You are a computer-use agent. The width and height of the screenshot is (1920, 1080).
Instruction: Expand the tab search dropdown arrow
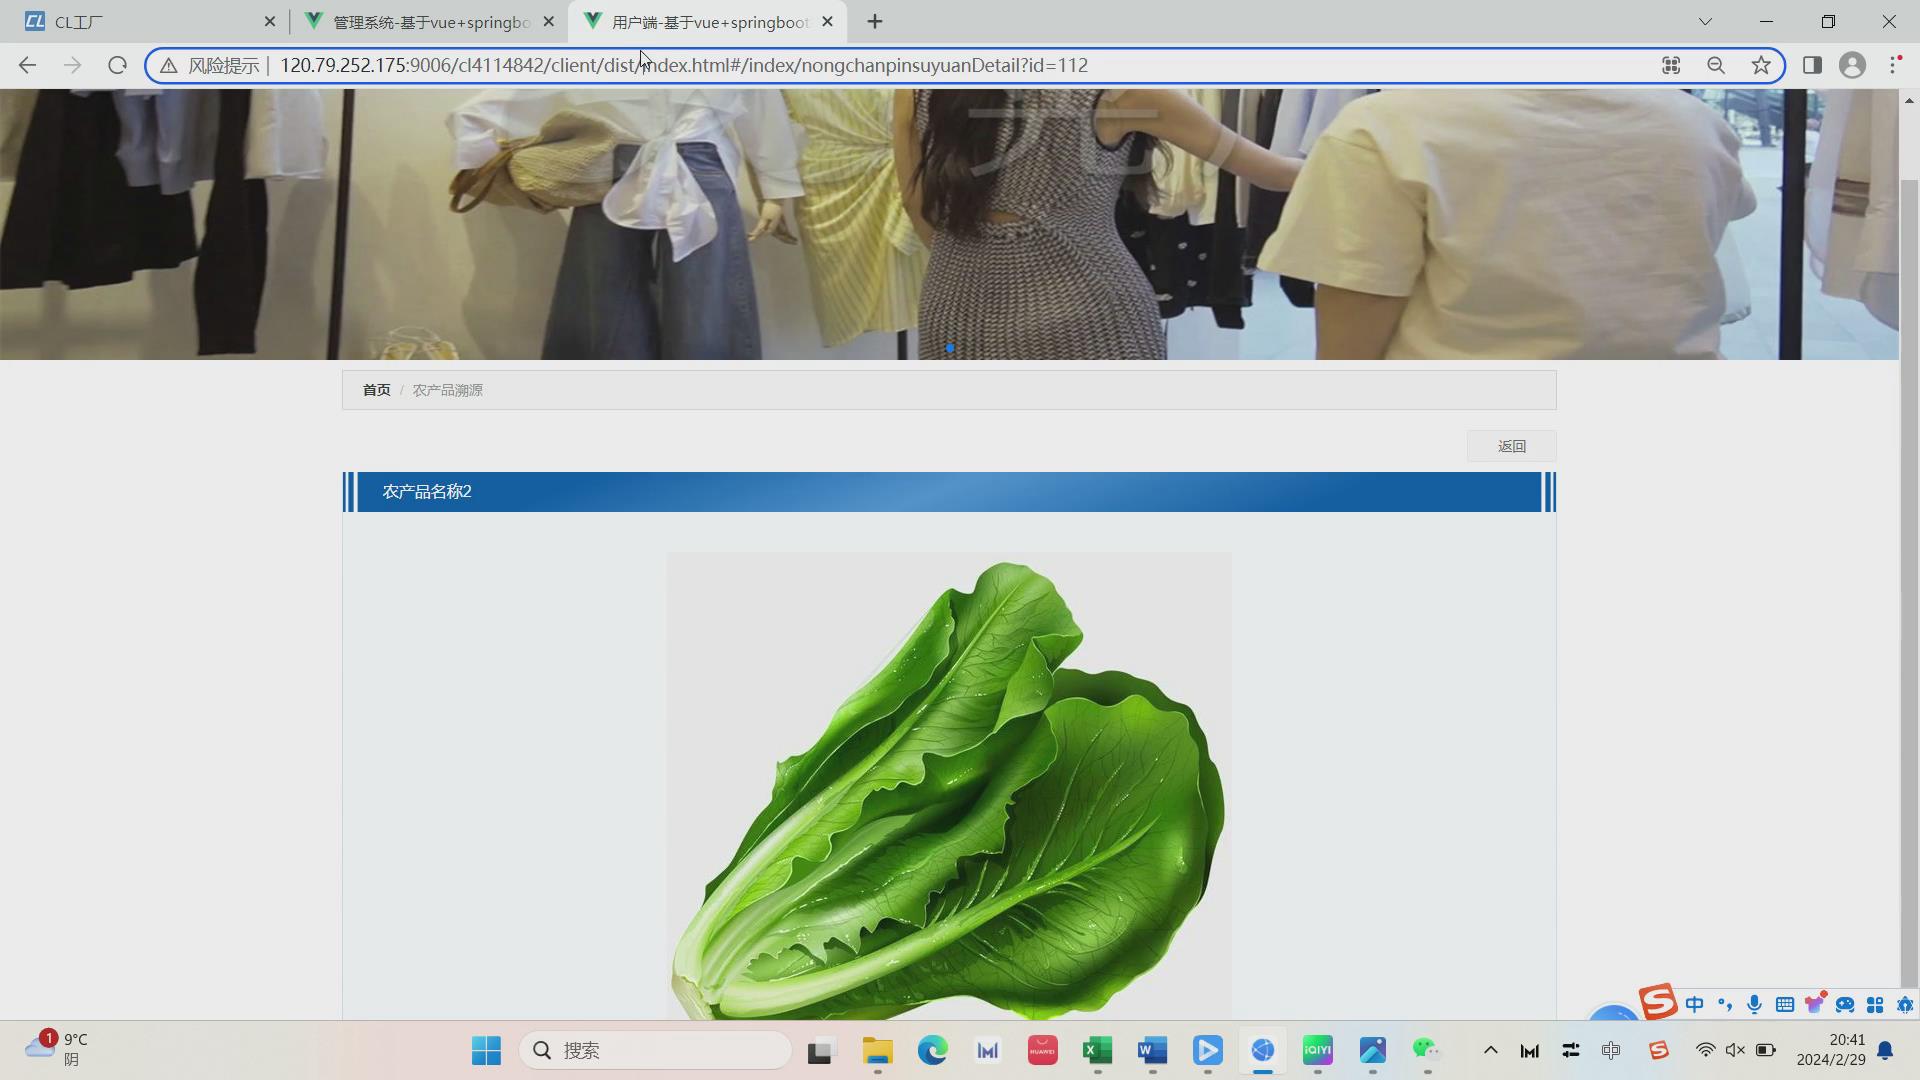pyautogui.click(x=1705, y=21)
